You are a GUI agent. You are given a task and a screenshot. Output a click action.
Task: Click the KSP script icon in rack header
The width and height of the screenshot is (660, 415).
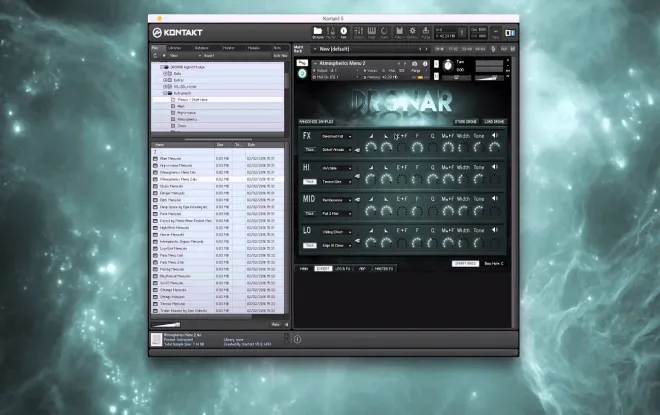coord(493,49)
